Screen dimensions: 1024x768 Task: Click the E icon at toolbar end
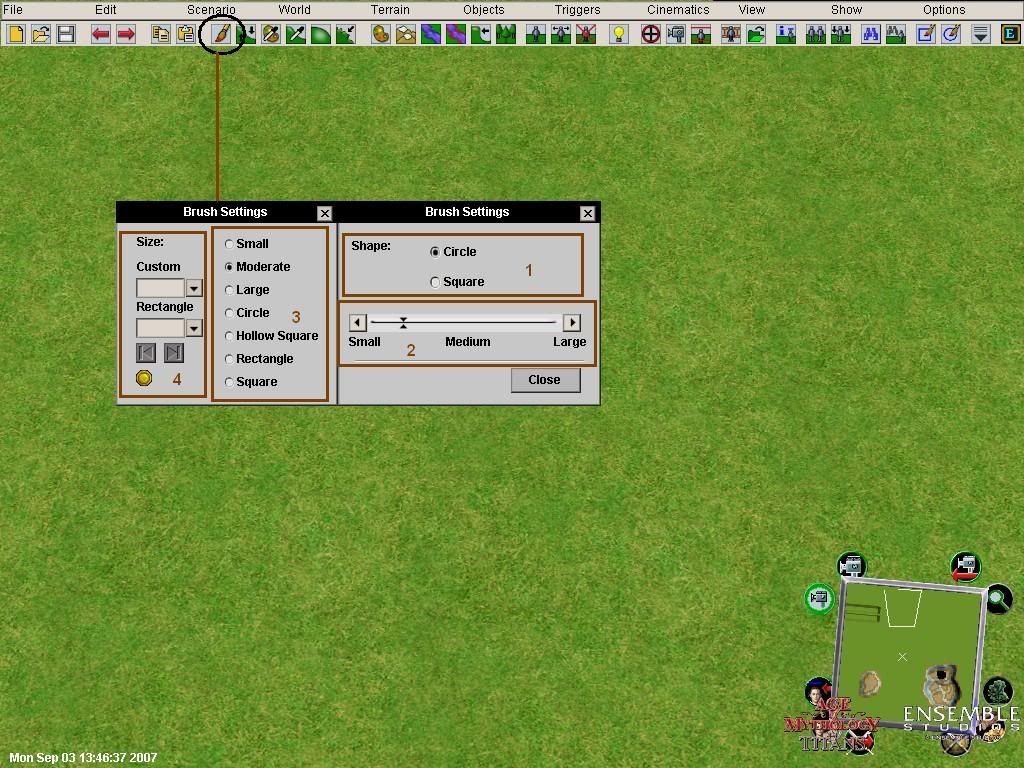[x=1010, y=34]
